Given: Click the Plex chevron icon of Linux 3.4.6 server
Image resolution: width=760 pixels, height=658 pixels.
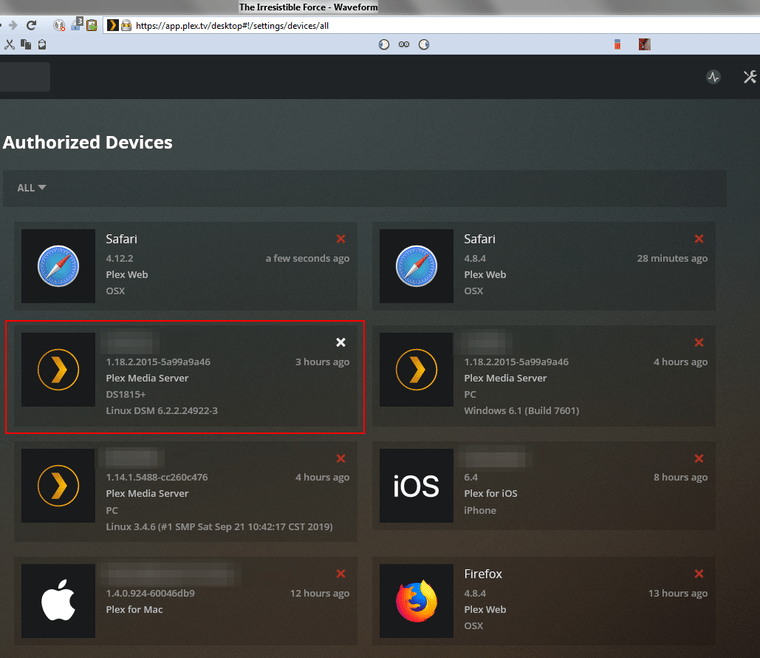Looking at the screenshot, I should (58, 486).
